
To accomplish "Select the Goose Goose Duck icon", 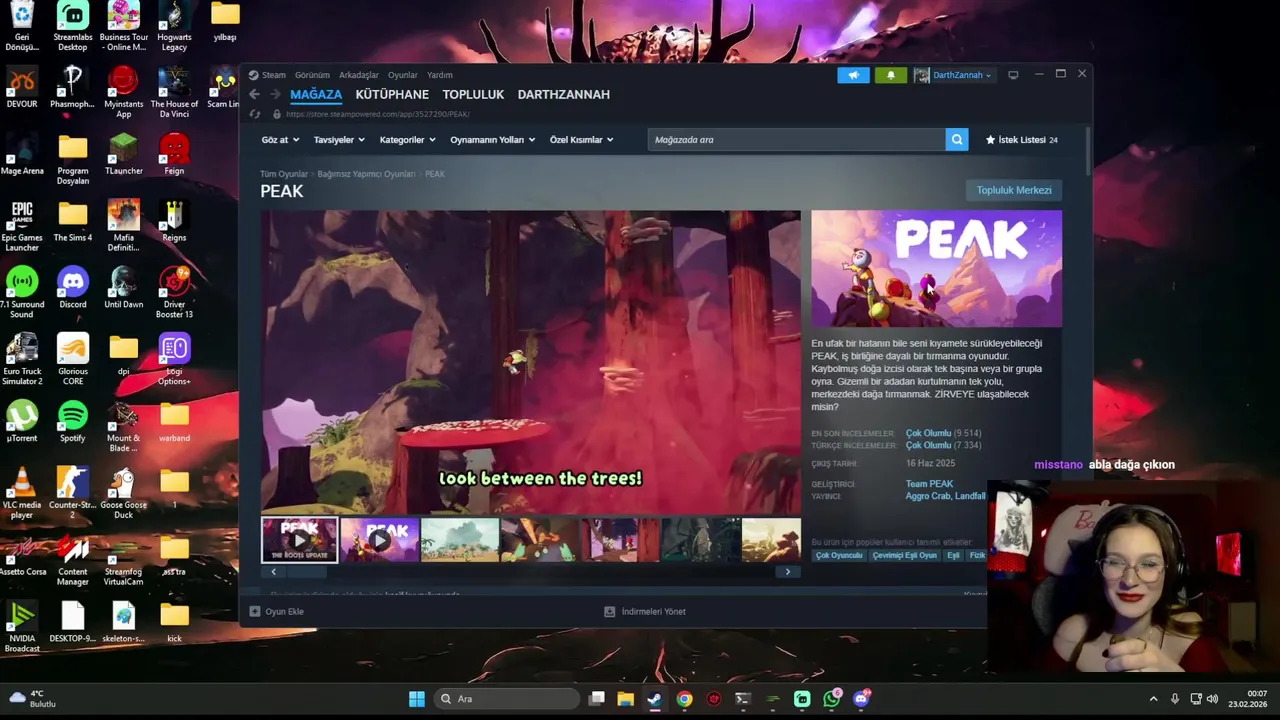I will pos(124,493).
